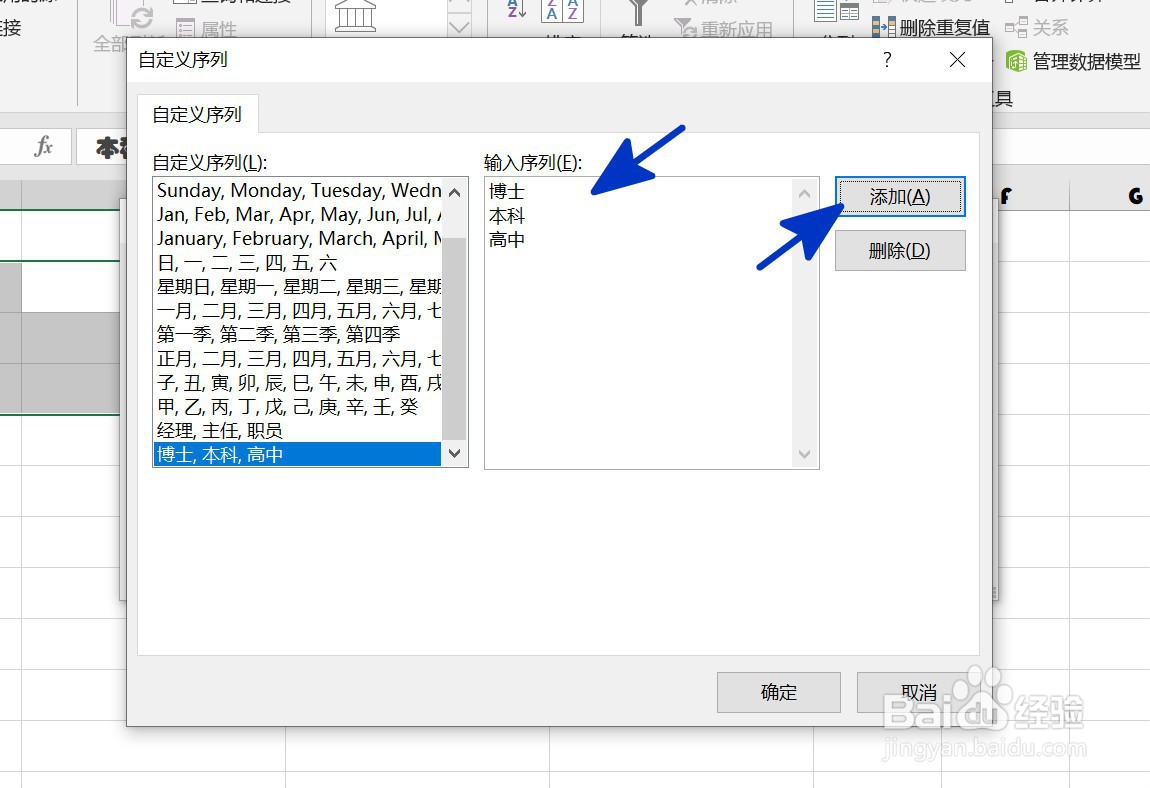Select the 星期日, 星期一 list entry
Image resolution: width=1150 pixels, height=788 pixels.
tap(298, 287)
